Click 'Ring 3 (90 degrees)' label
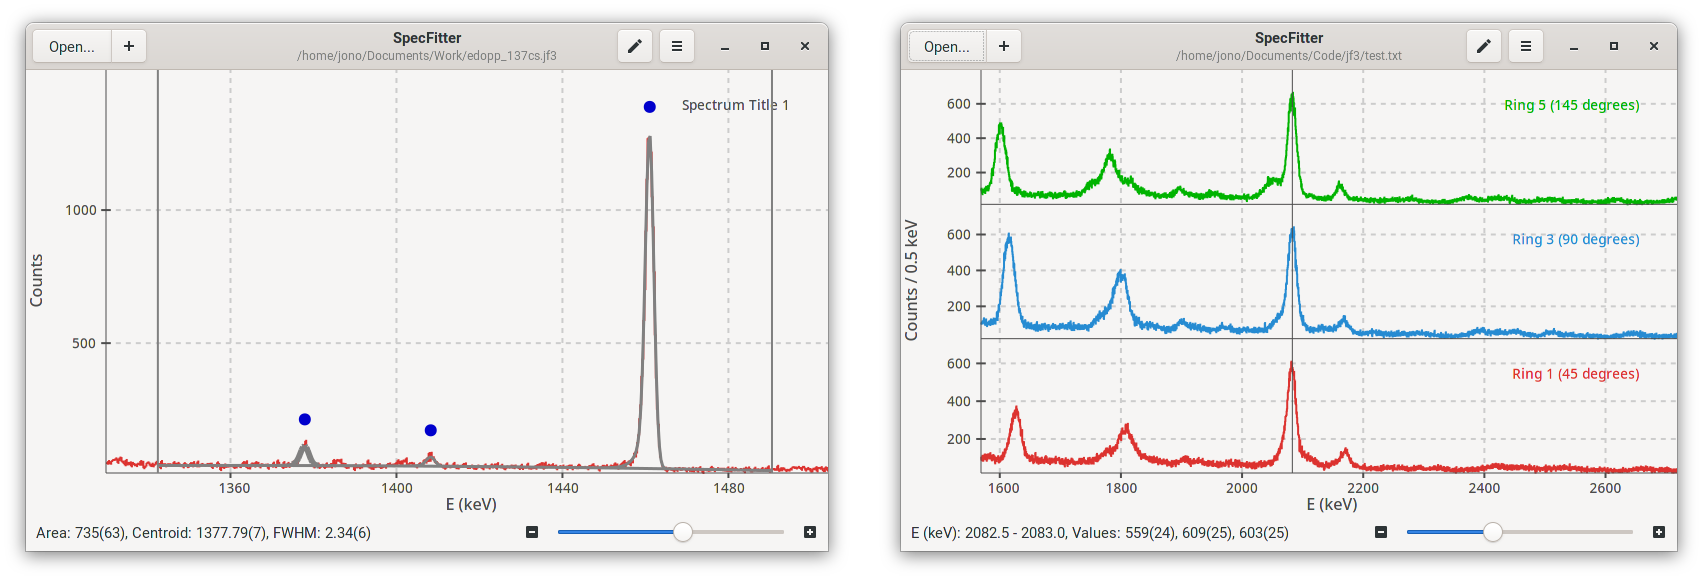This screenshot has width=1708, height=580. (x=1576, y=239)
